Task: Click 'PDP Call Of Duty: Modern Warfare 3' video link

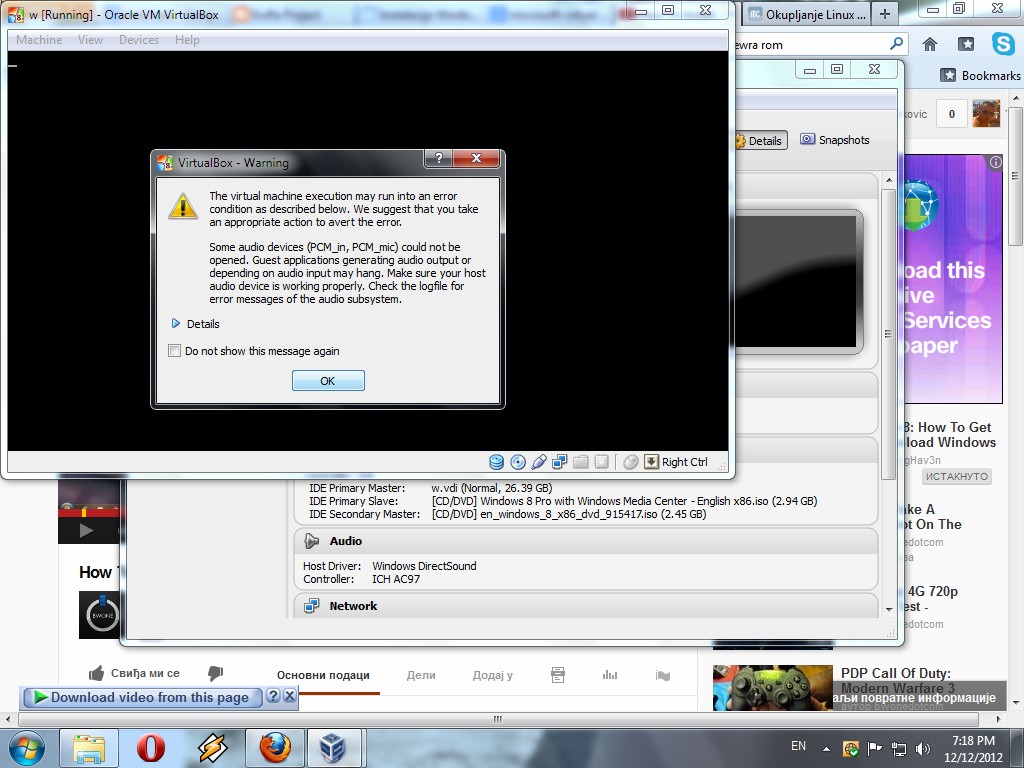Action: [x=895, y=680]
